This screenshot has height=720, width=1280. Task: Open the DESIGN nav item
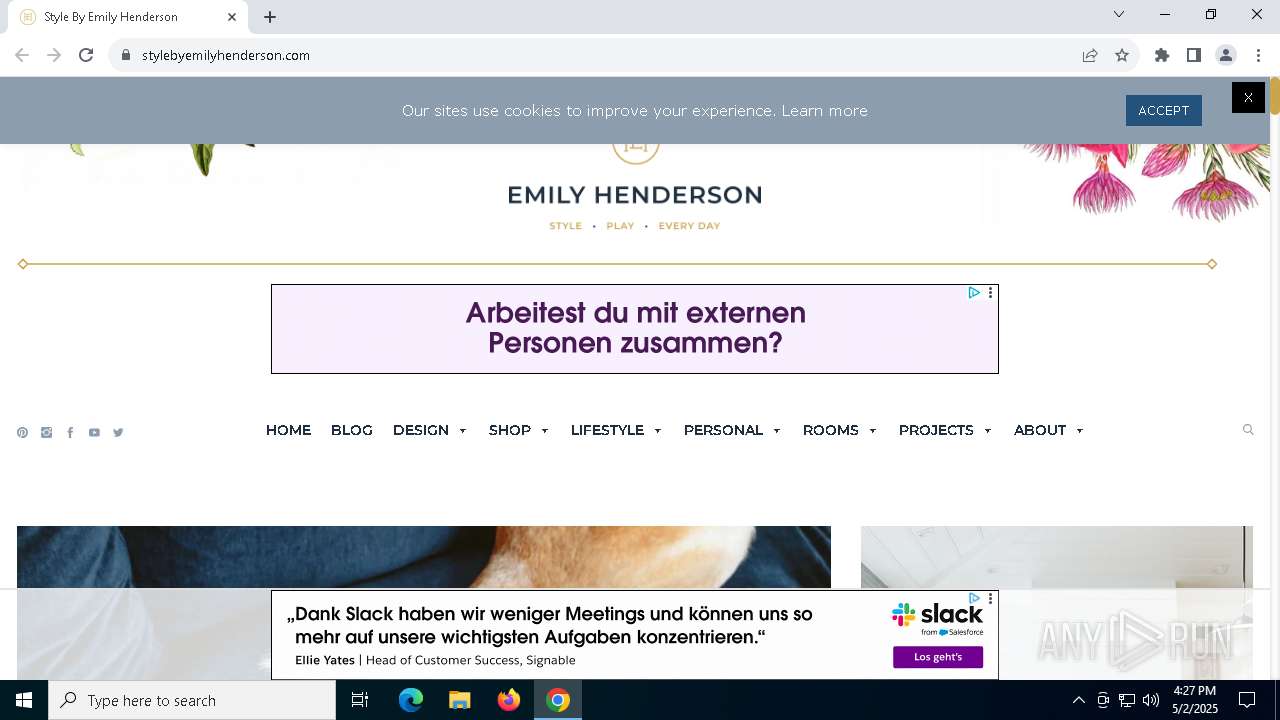[x=421, y=430]
